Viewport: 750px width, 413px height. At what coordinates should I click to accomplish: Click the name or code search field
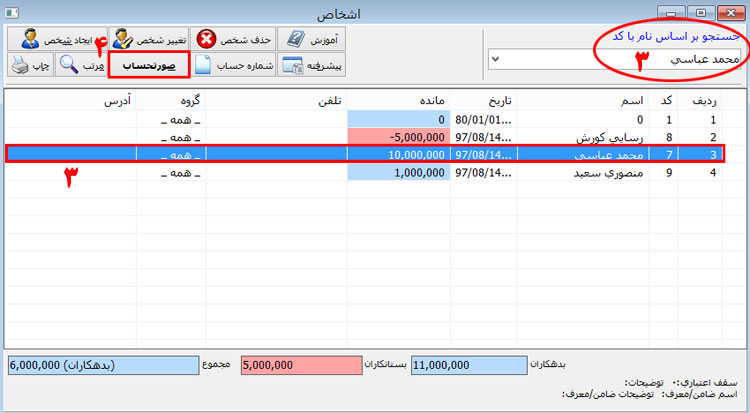[x=620, y=60]
